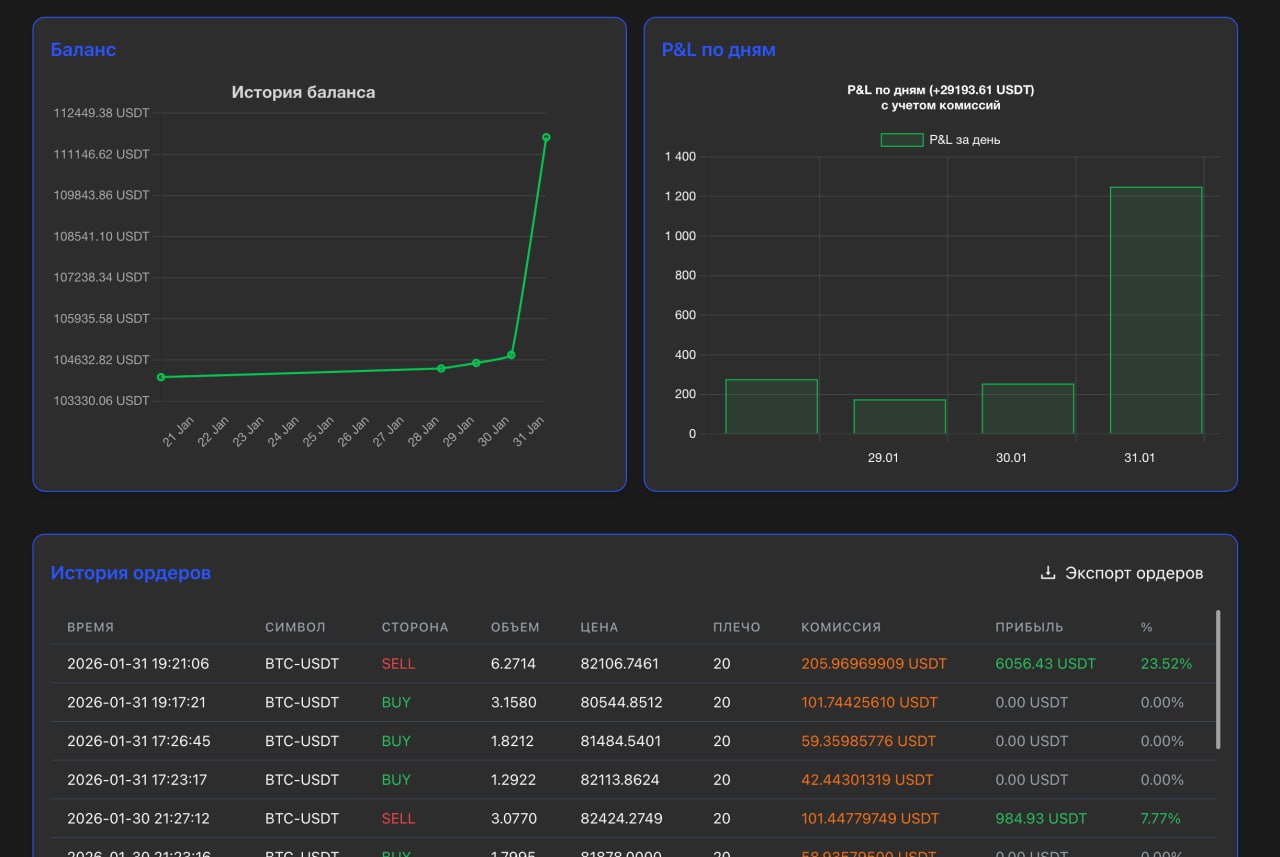Image resolution: width=1280 pixels, height=857 pixels.
Task: Sort by the ВРЕМЯ column header
Action: click(90, 627)
